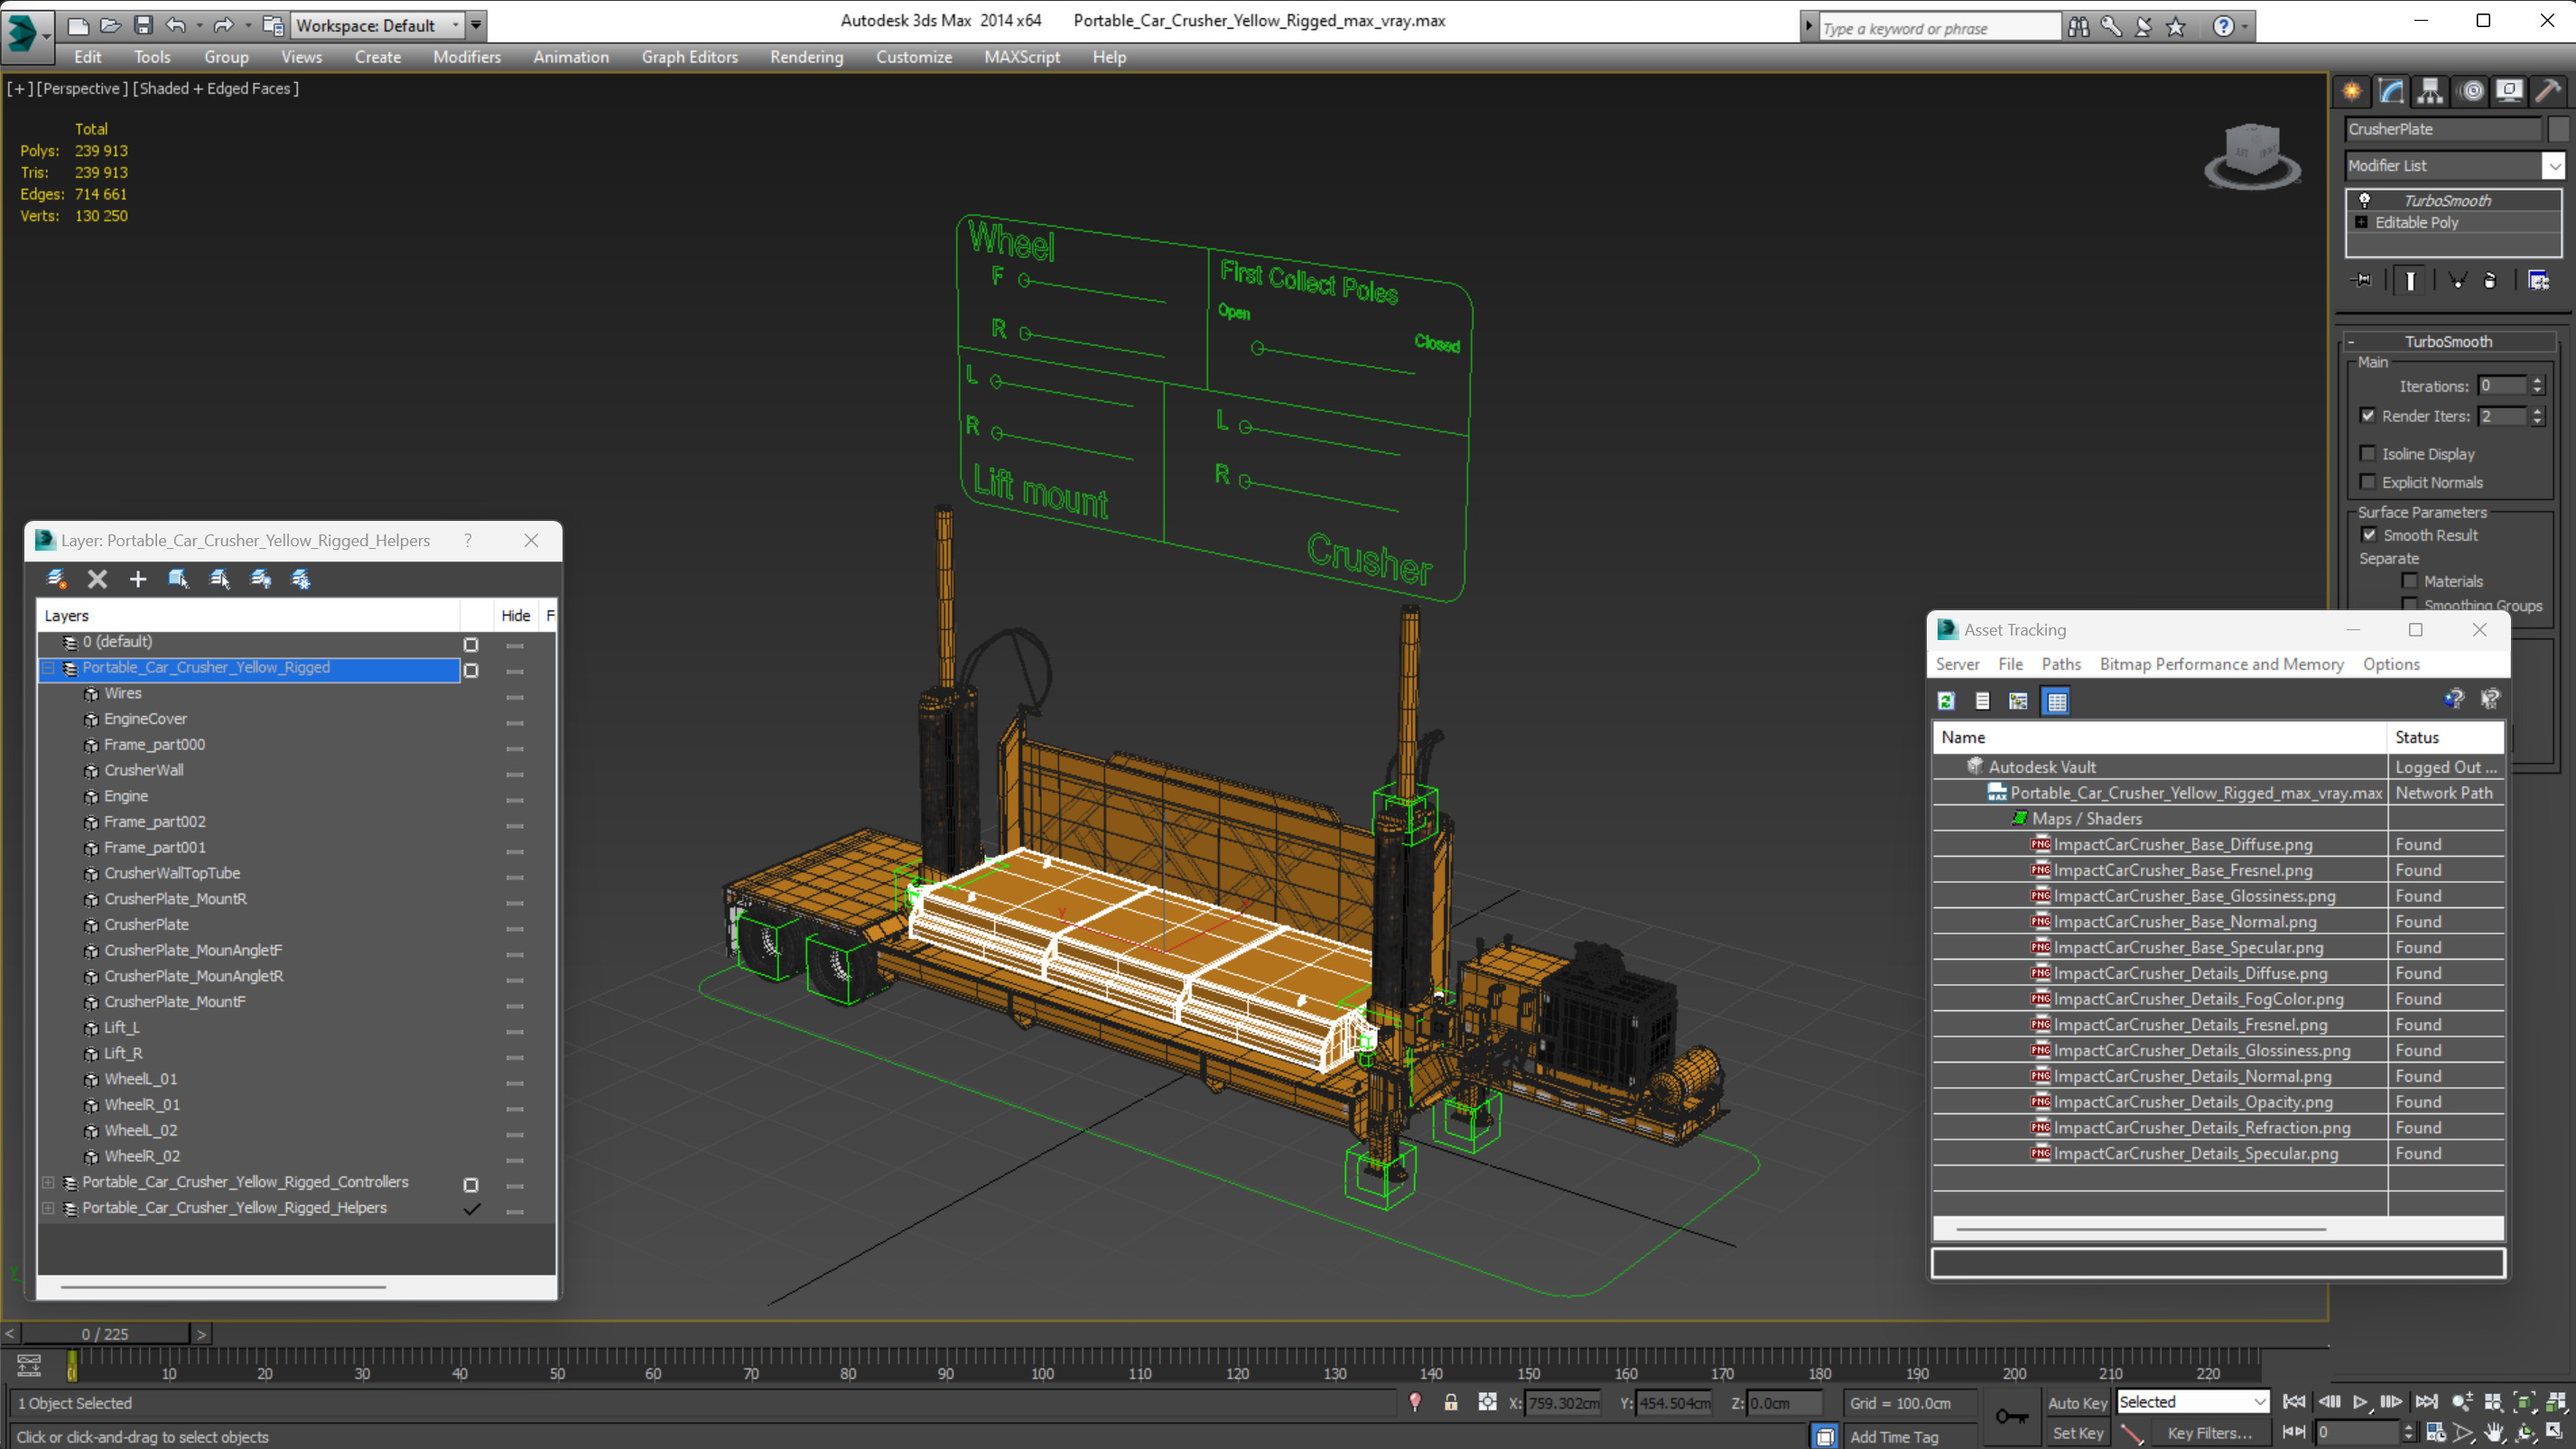
Task: Open the Workspace Default dropdown
Action: coord(377,25)
